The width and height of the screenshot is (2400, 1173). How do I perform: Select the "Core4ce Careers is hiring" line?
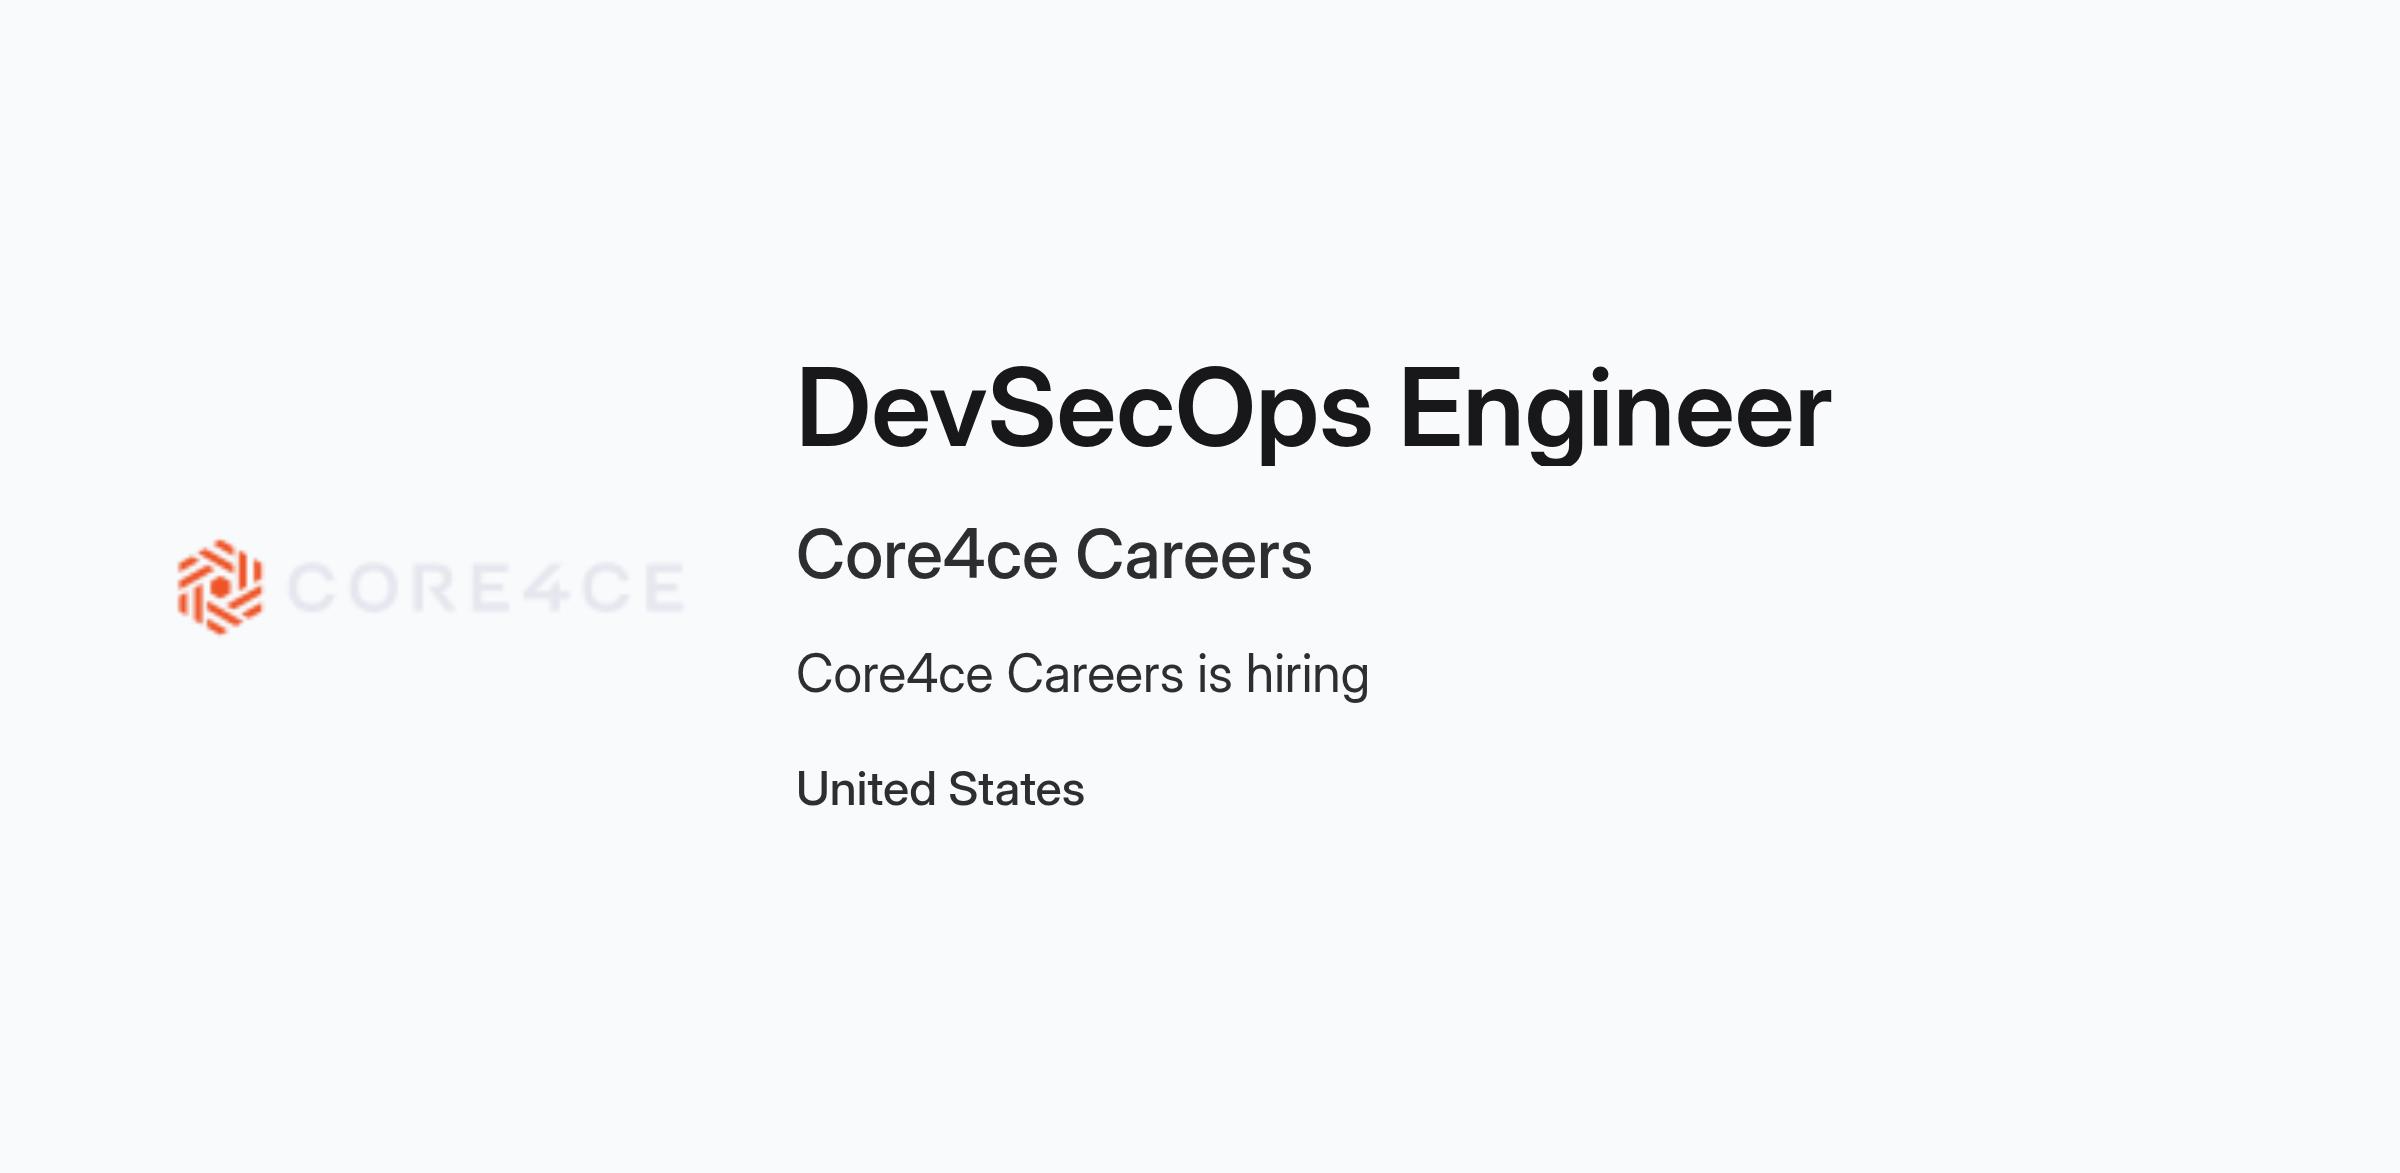click(x=1083, y=675)
